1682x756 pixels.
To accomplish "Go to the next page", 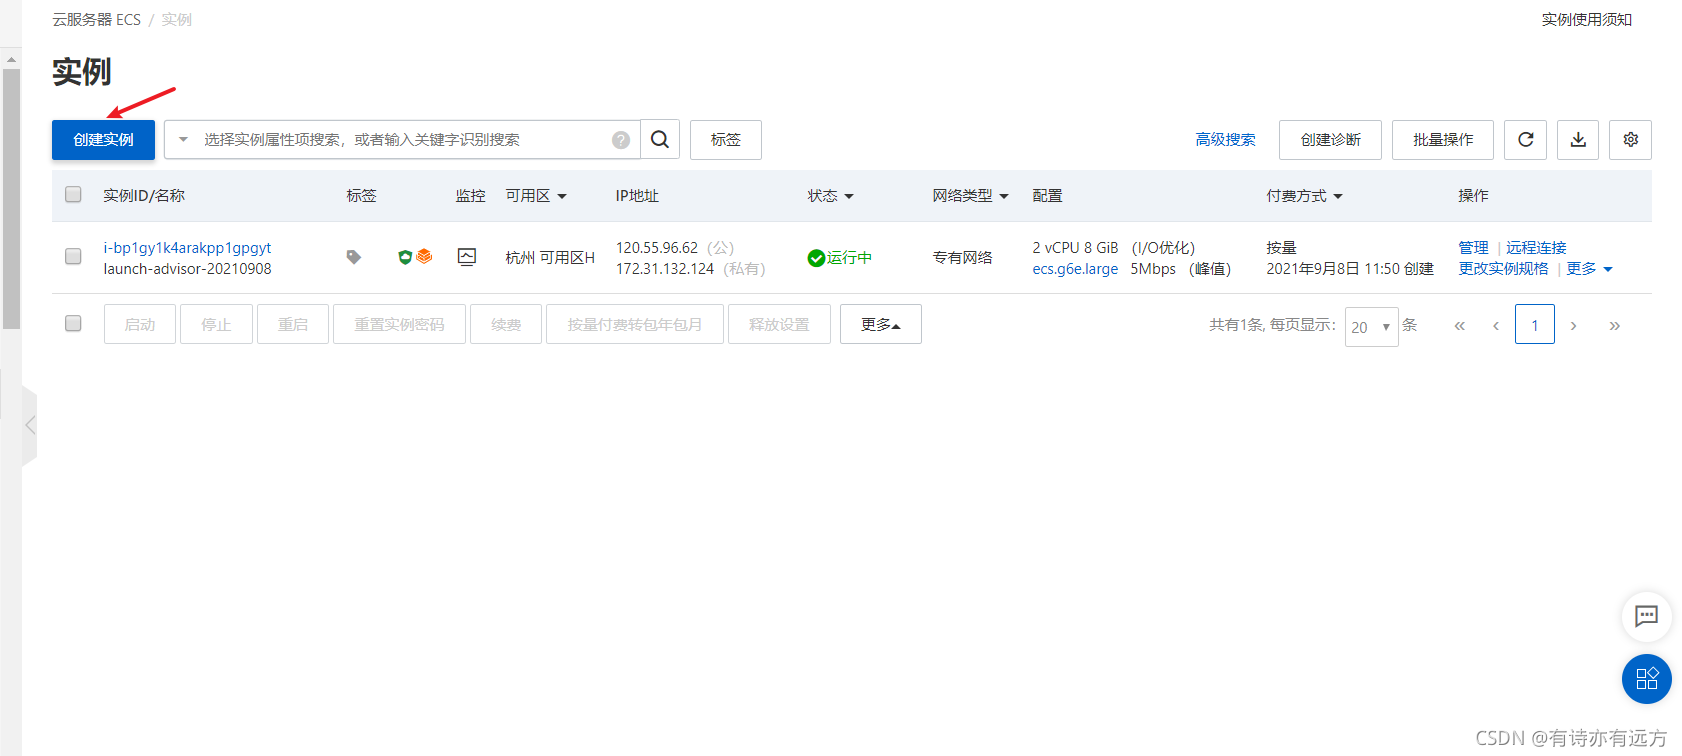I will 1574,326.
